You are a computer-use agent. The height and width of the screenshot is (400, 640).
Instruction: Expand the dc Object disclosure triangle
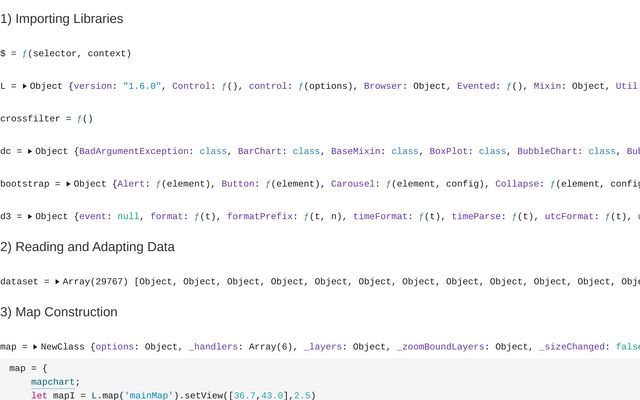(30, 151)
